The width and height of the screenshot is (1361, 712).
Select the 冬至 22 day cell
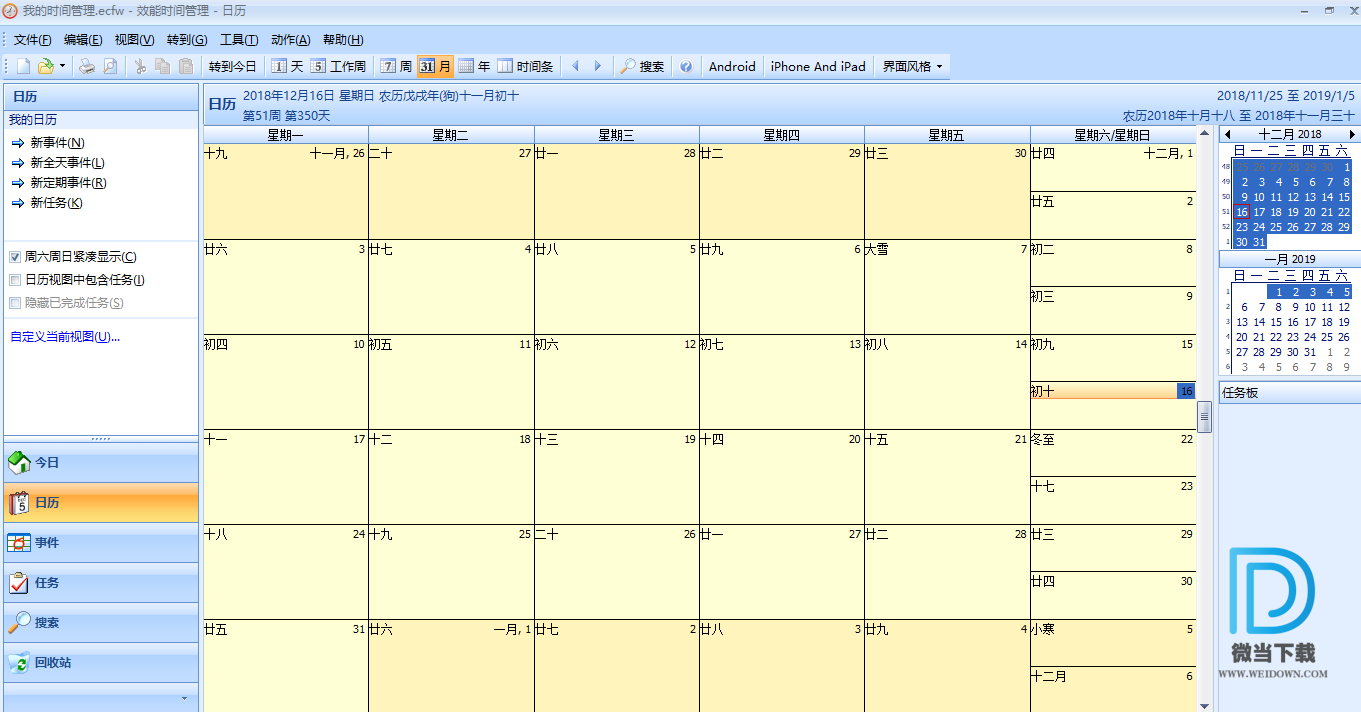(x=1113, y=453)
